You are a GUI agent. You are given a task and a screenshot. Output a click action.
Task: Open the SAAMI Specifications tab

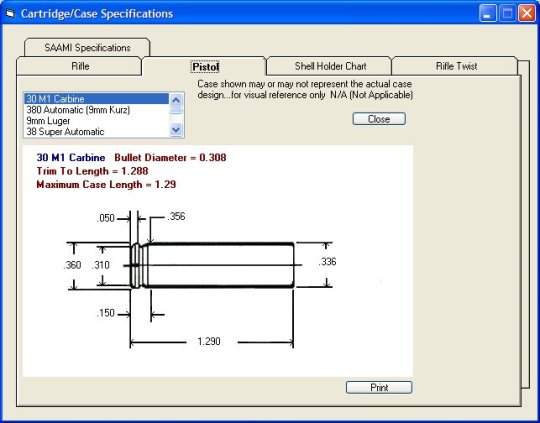click(87, 47)
